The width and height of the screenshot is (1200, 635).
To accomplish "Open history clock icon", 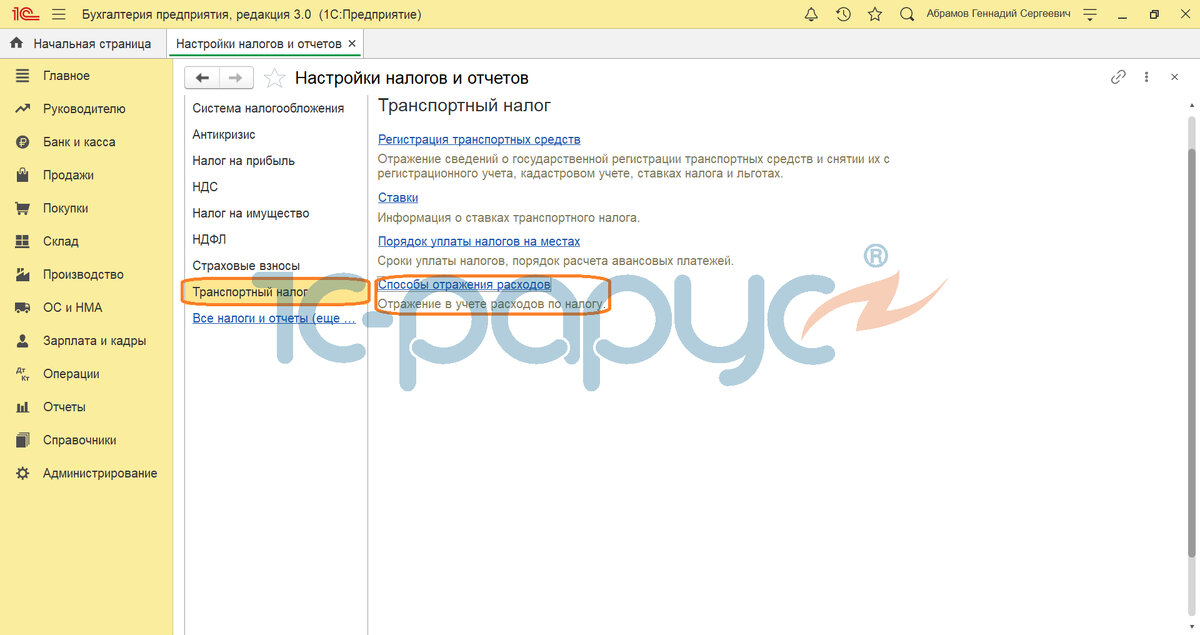I will [x=843, y=15].
